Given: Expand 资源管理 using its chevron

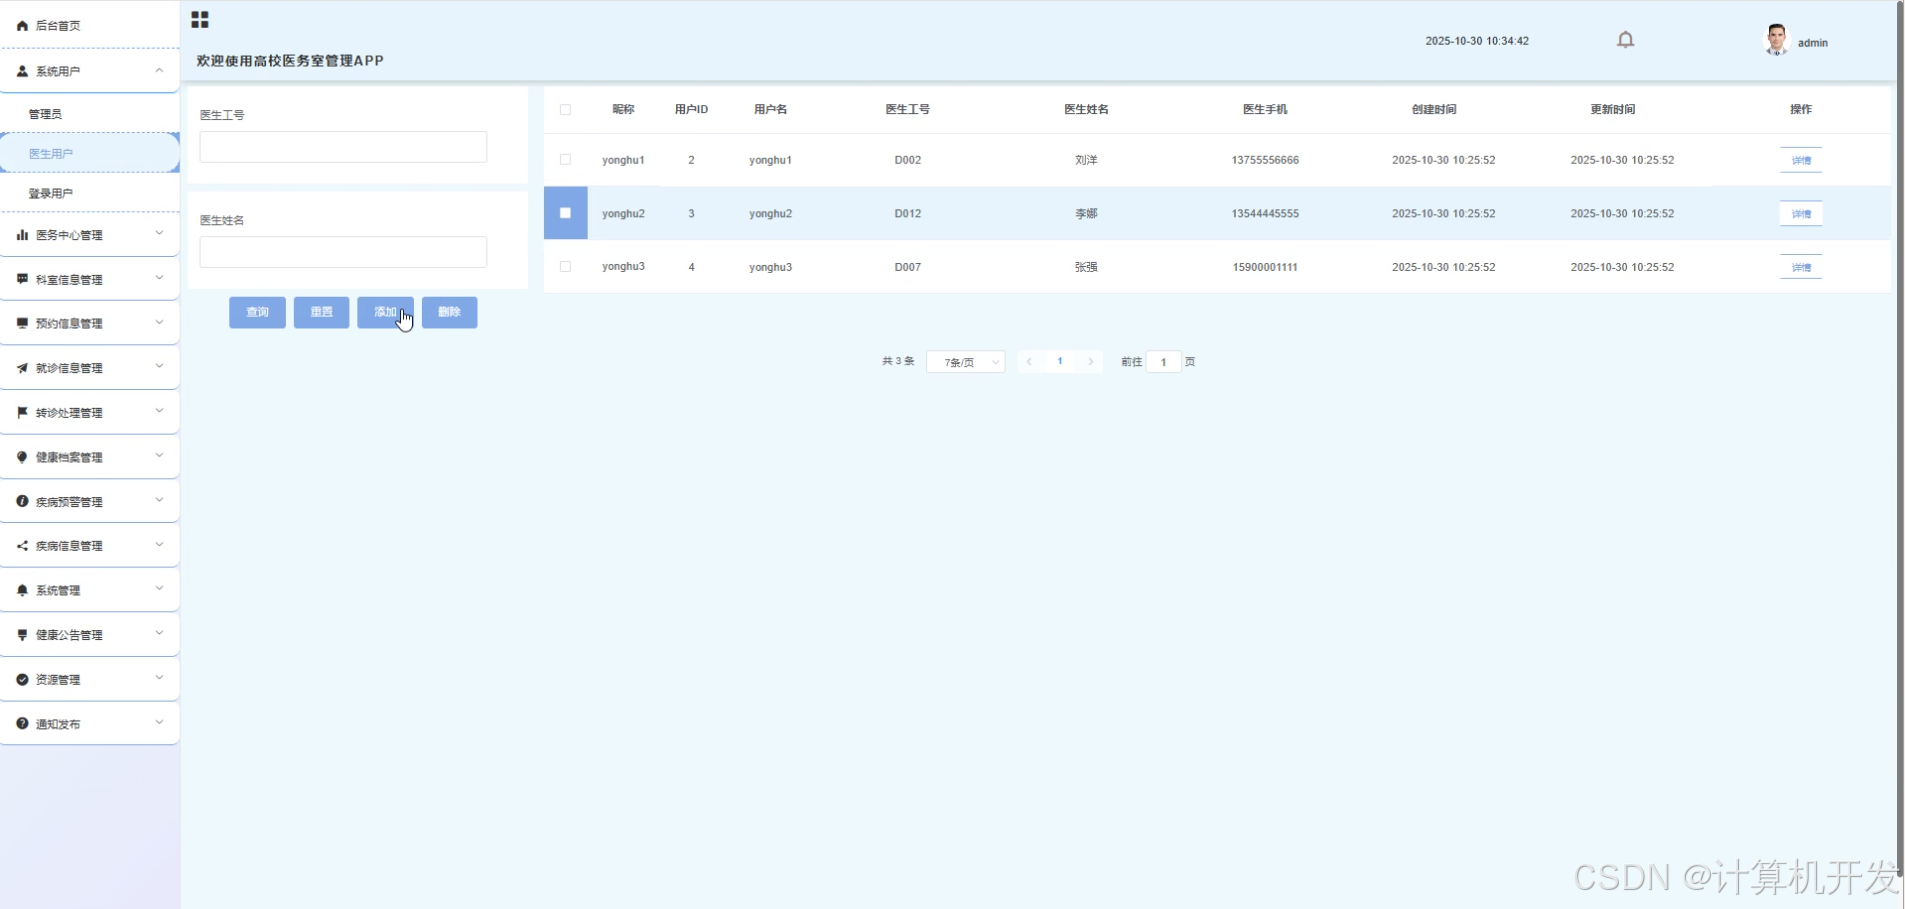Looking at the screenshot, I should point(159,678).
